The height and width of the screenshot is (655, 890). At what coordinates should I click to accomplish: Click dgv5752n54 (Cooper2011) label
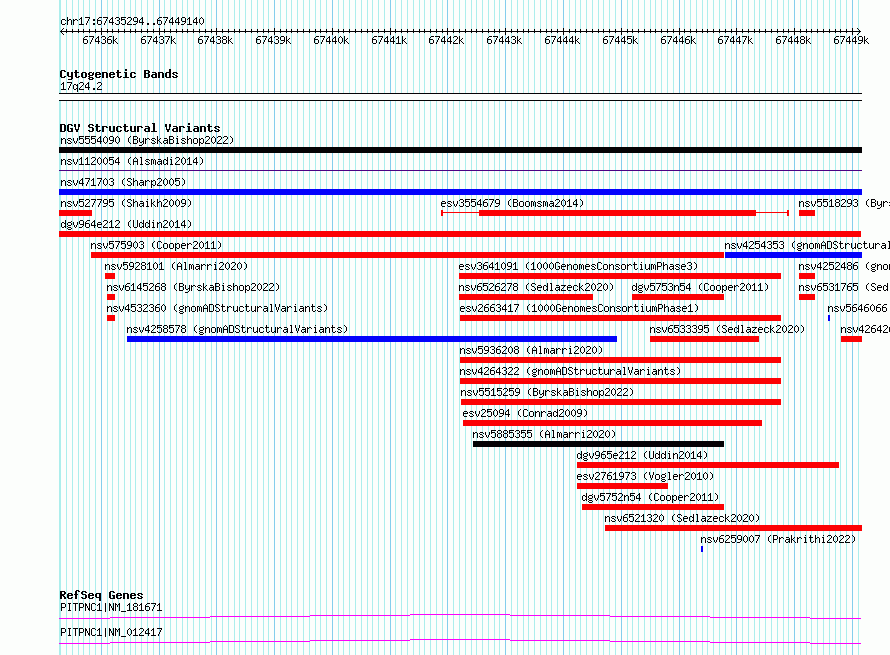point(650,497)
